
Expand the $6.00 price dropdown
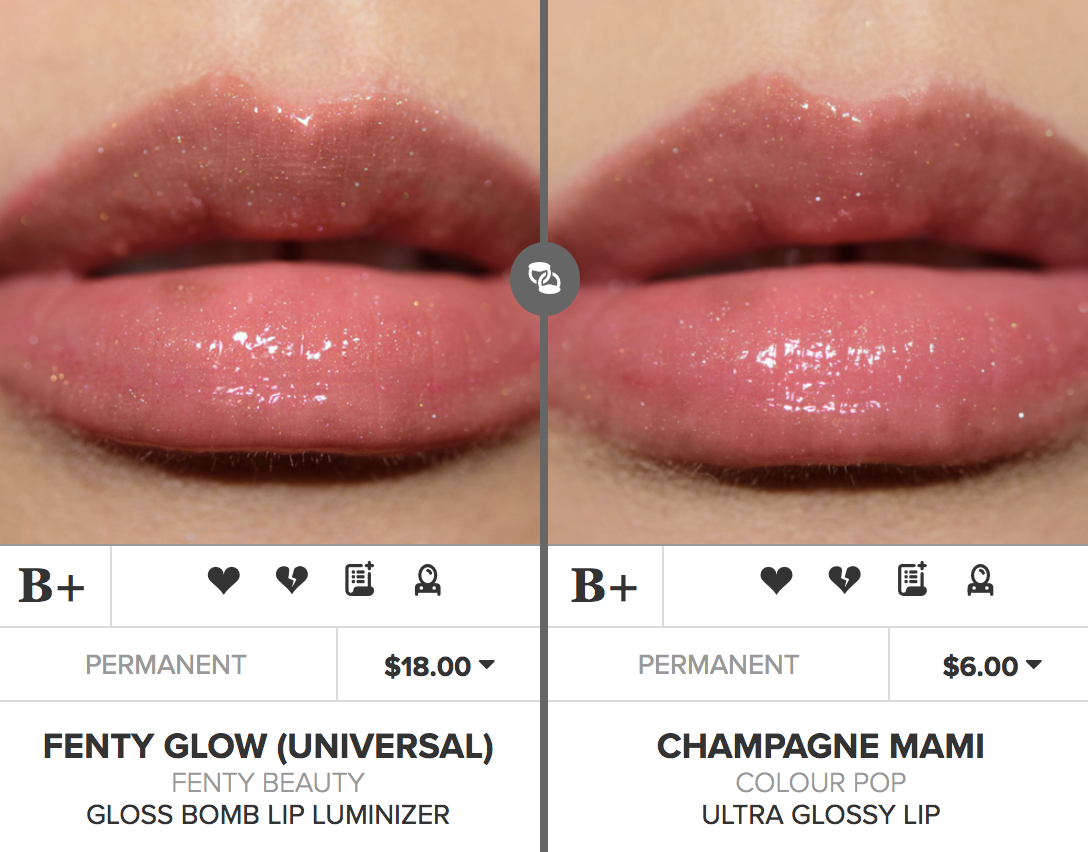point(991,666)
